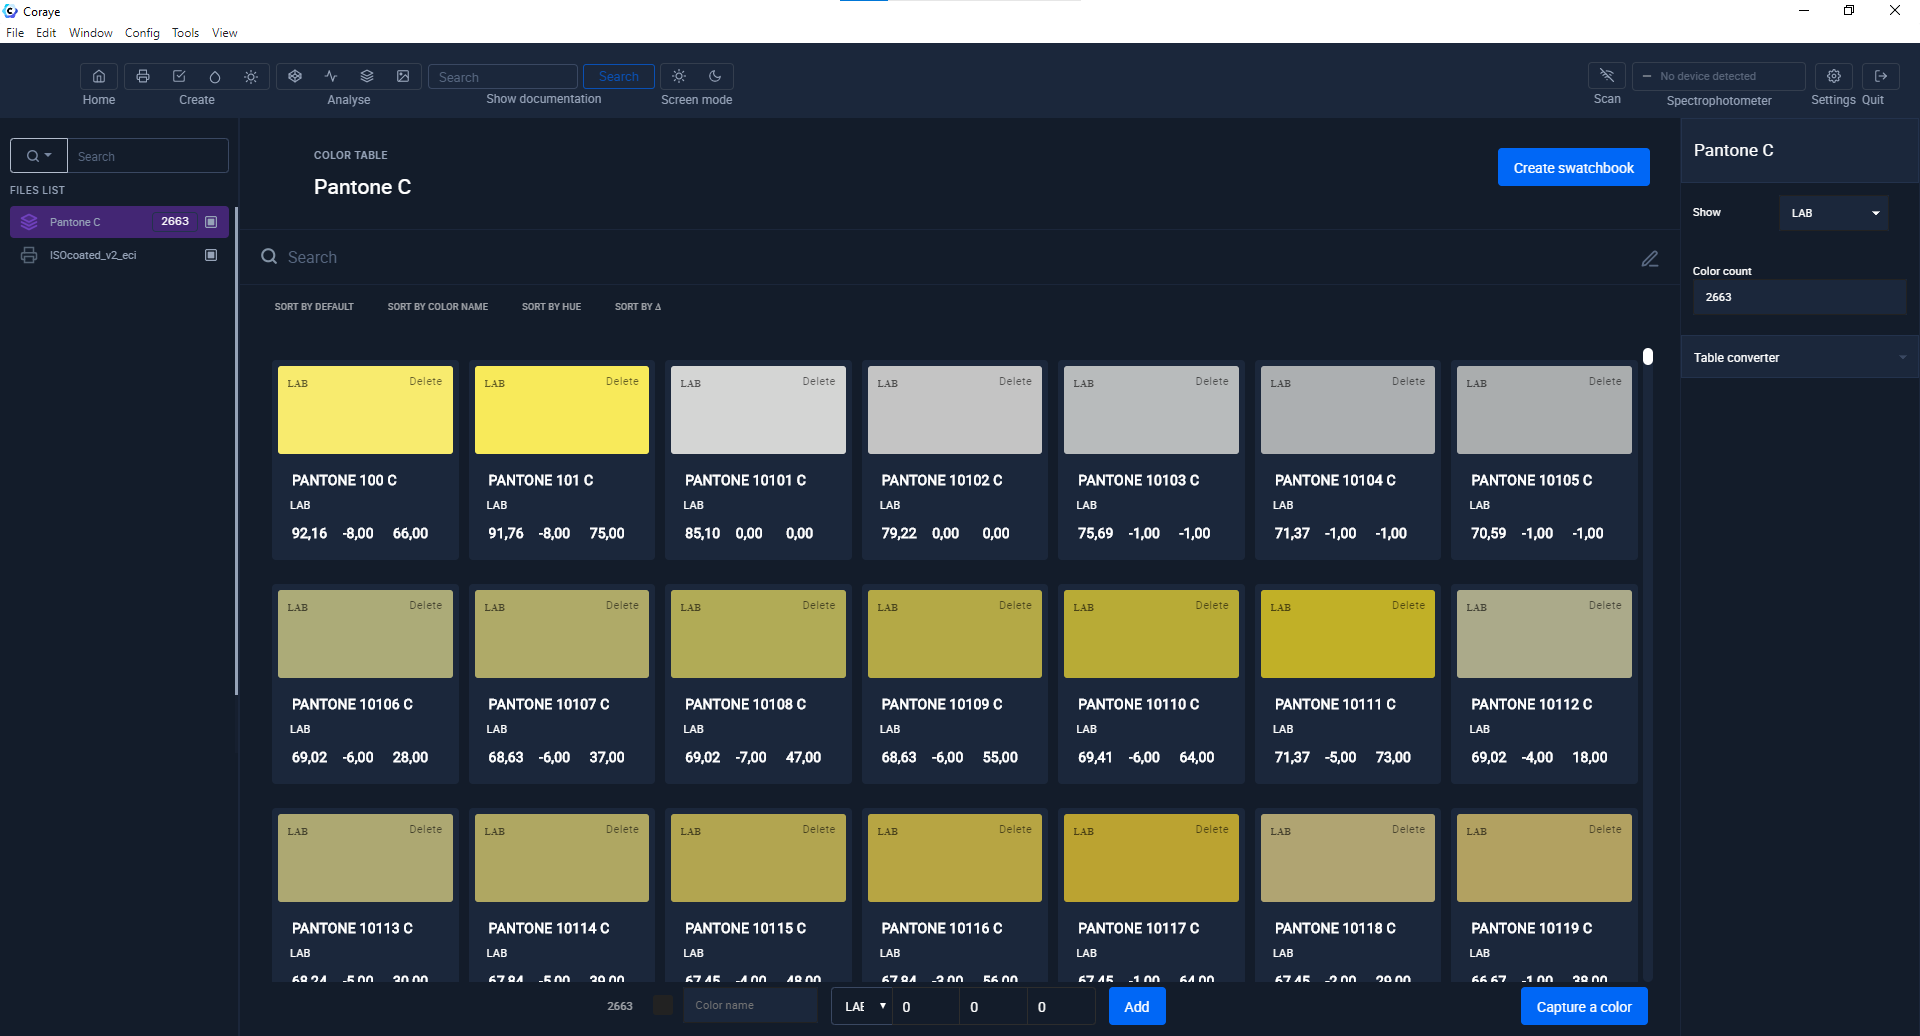Open the sidebar search type dropdown
The width and height of the screenshot is (1920, 1036).
click(x=39, y=156)
